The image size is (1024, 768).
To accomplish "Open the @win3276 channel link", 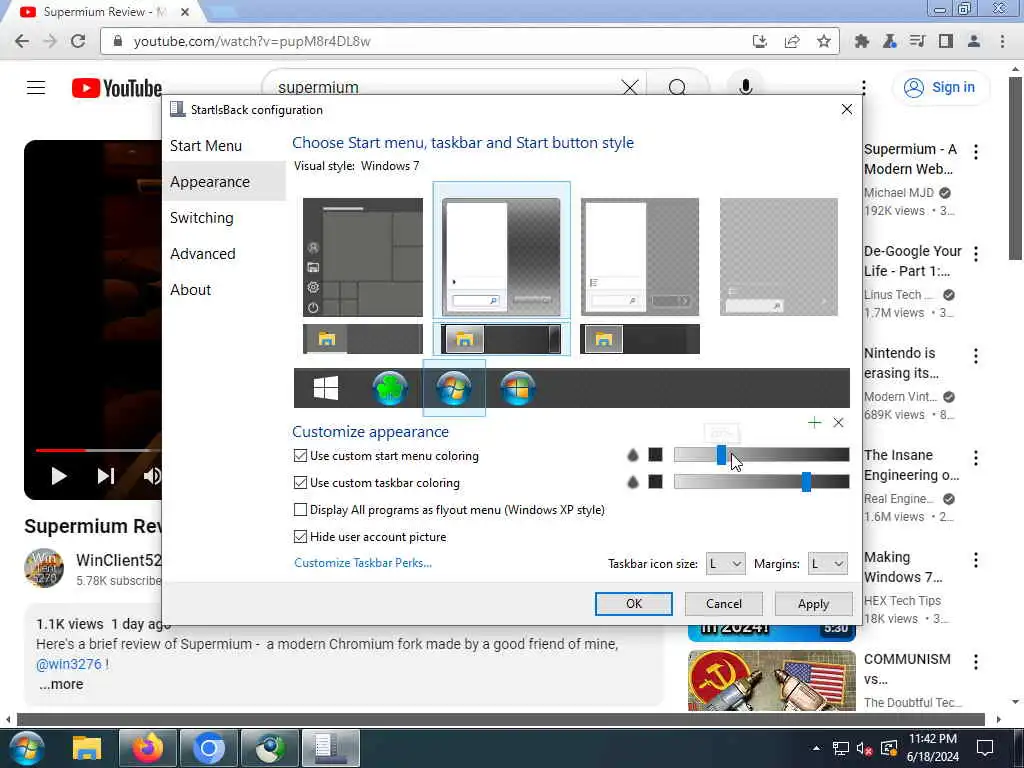I will click(69, 664).
